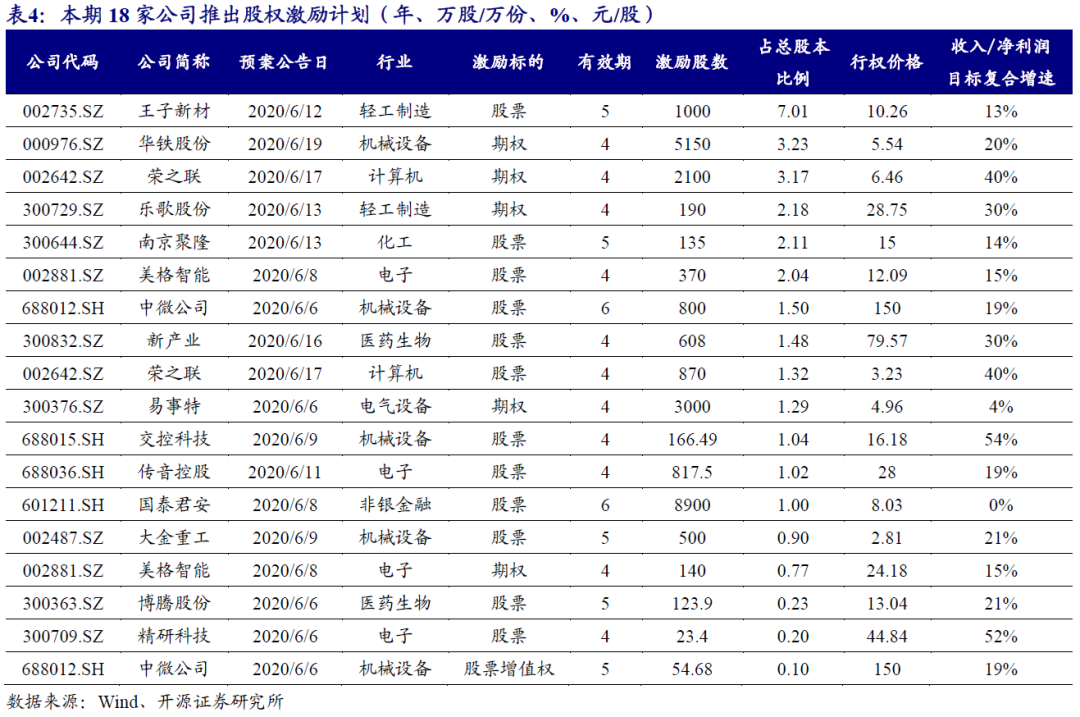Select the date 2020/6/19
Screen dimensions: 1080x717
click(x=284, y=144)
